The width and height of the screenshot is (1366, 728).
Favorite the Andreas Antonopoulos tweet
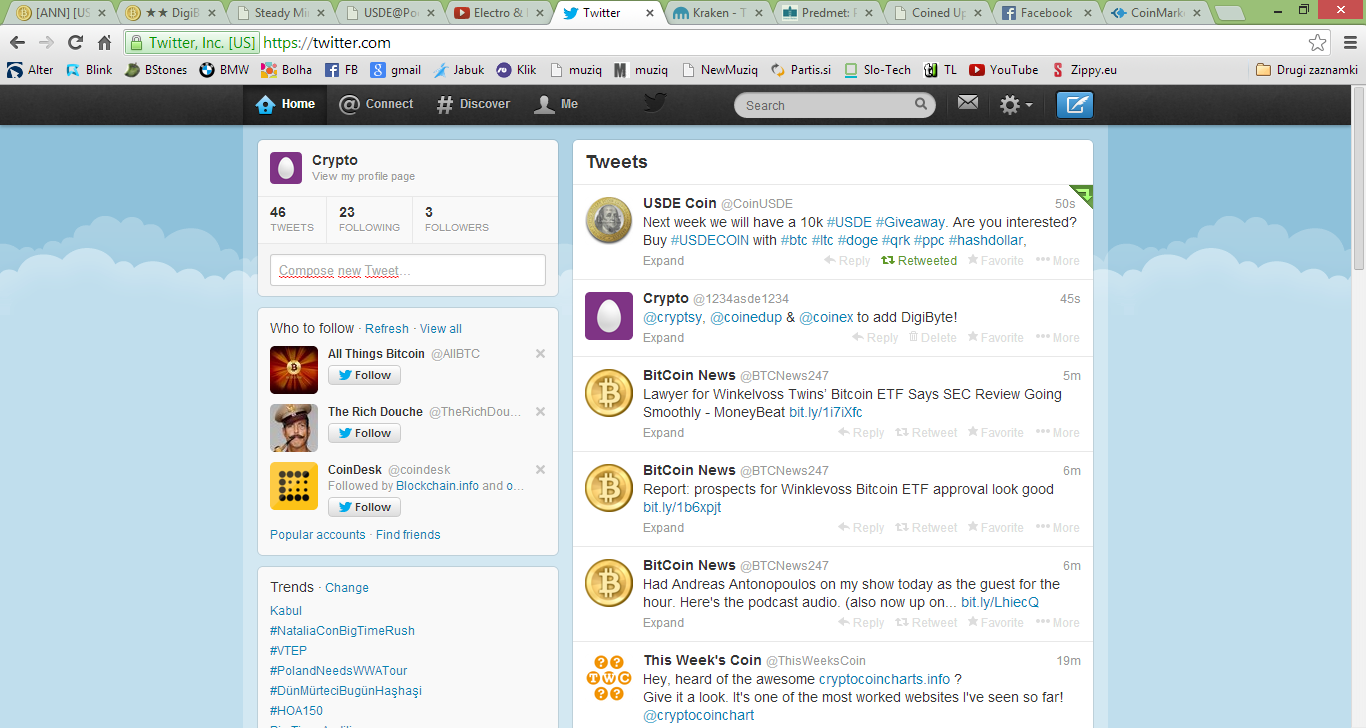996,622
